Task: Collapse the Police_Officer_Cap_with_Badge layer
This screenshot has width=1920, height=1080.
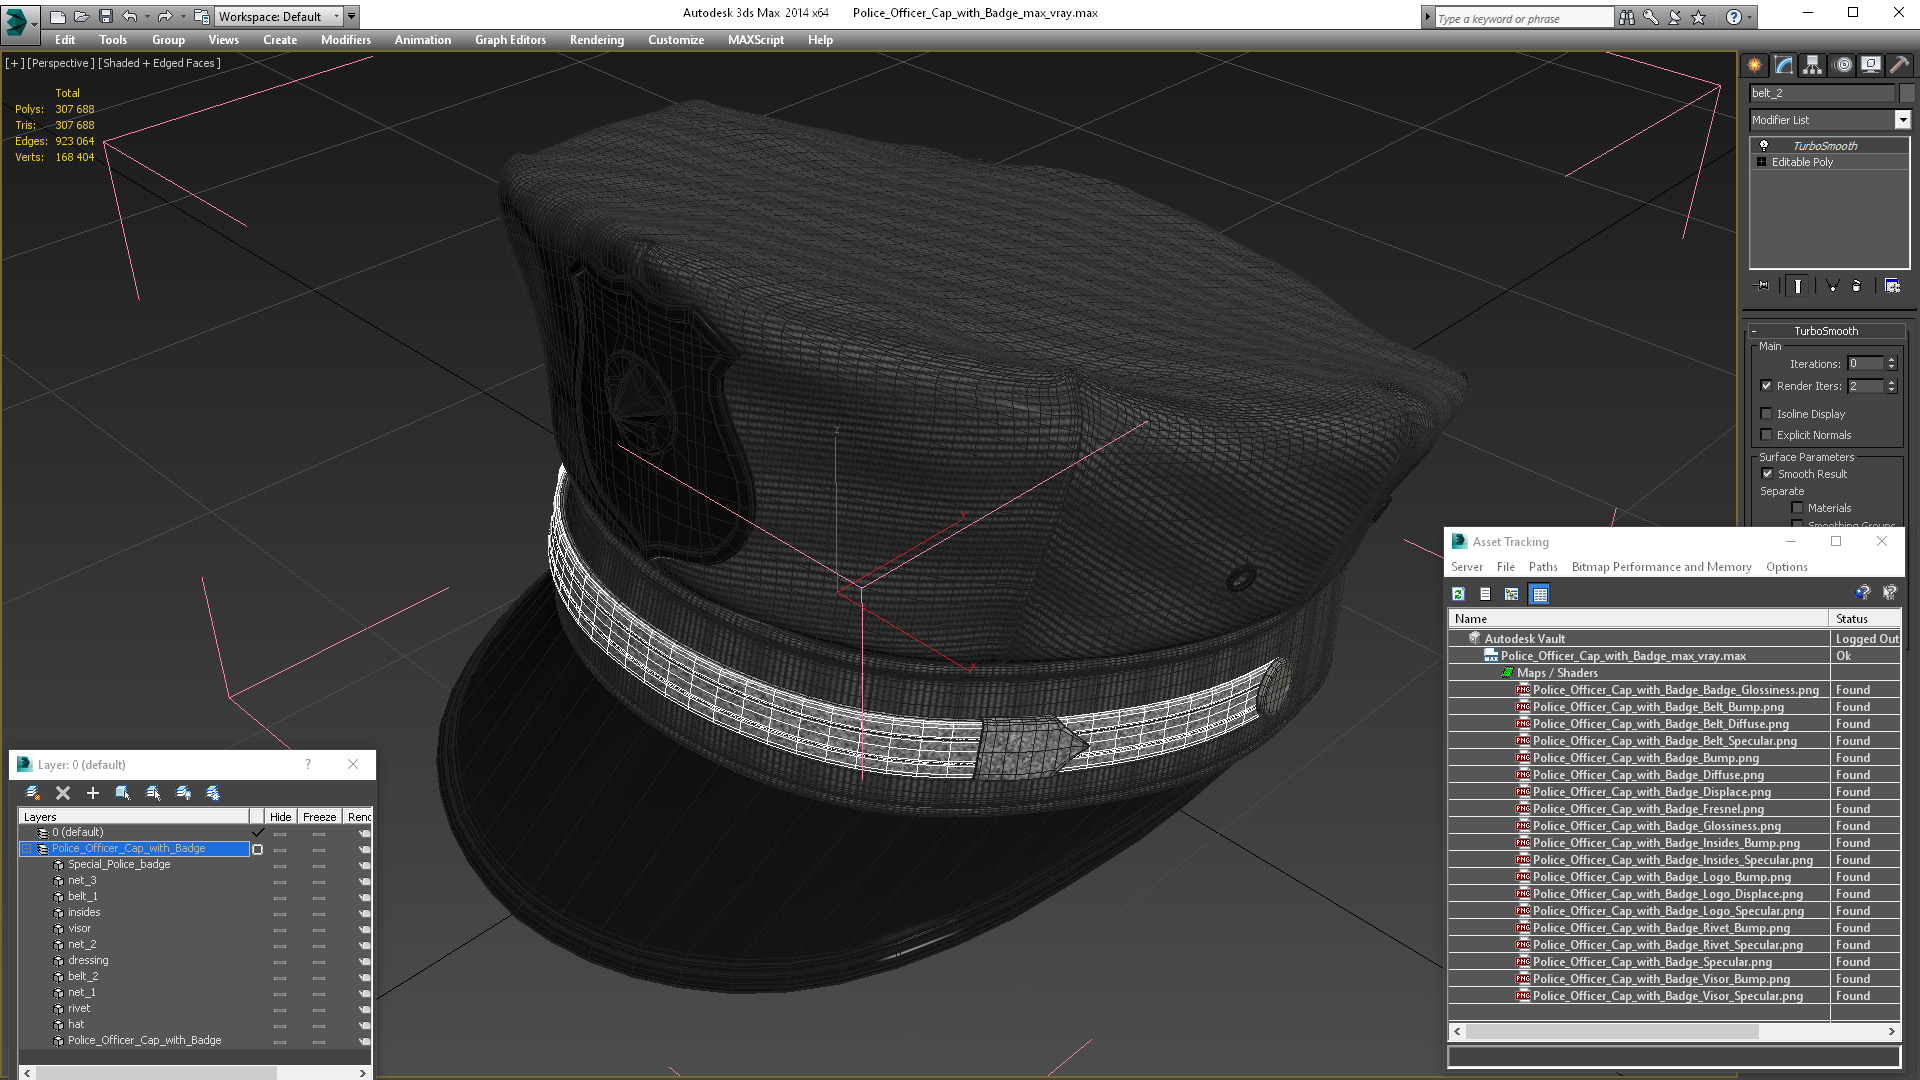Action: pos(27,848)
